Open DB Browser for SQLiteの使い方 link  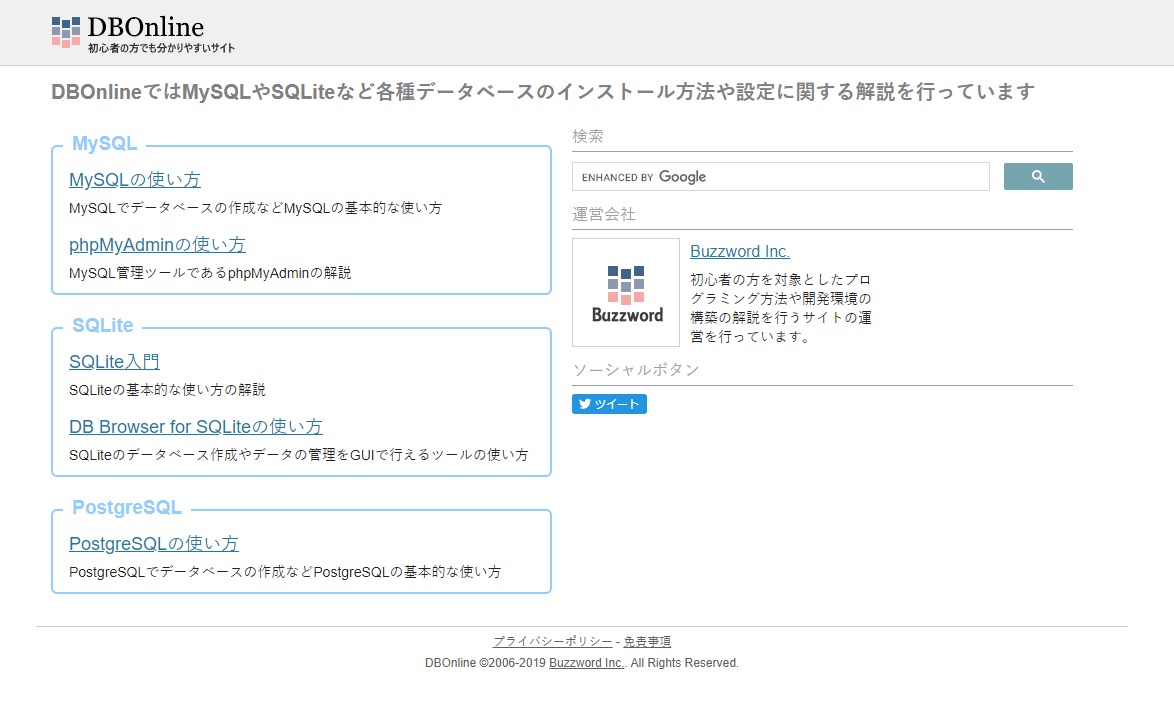pyautogui.click(x=195, y=427)
